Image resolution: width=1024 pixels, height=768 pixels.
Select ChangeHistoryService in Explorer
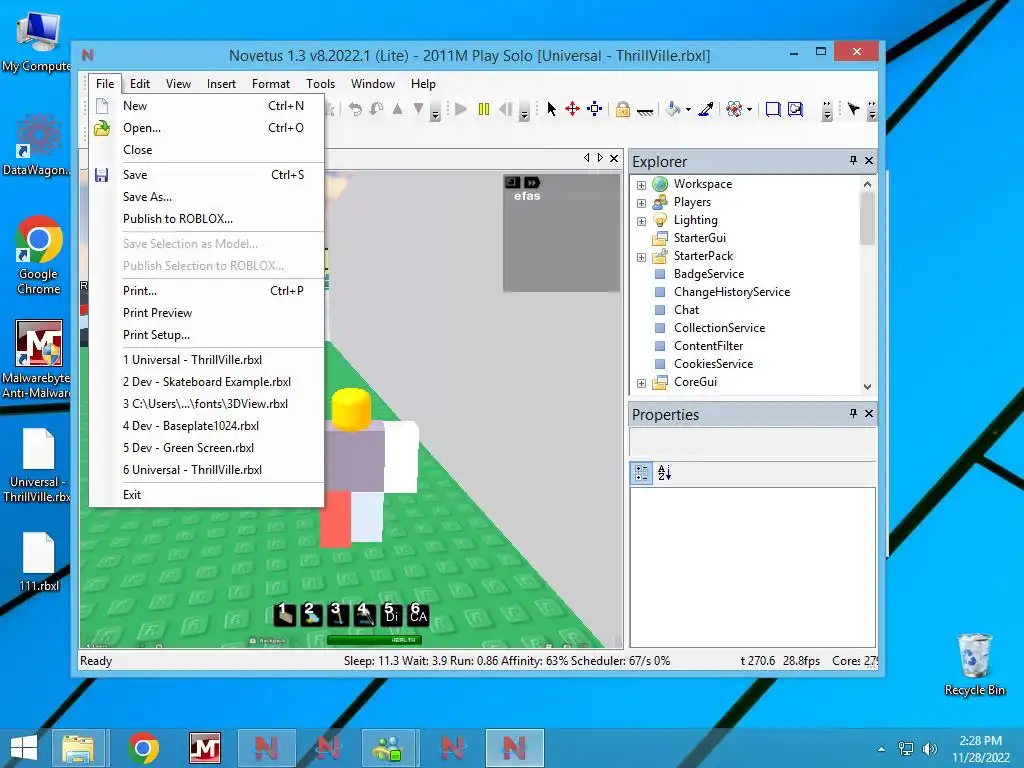(731, 292)
